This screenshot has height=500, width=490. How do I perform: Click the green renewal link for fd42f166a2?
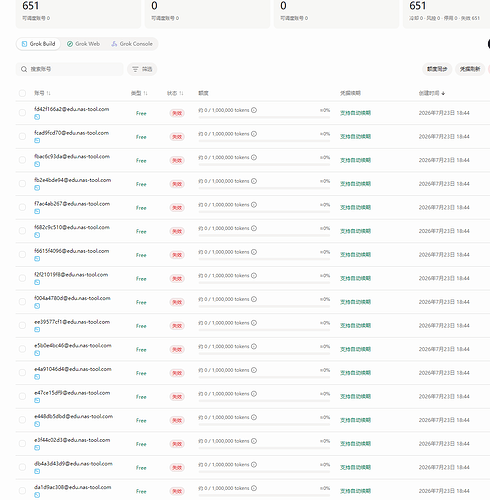(355, 113)
